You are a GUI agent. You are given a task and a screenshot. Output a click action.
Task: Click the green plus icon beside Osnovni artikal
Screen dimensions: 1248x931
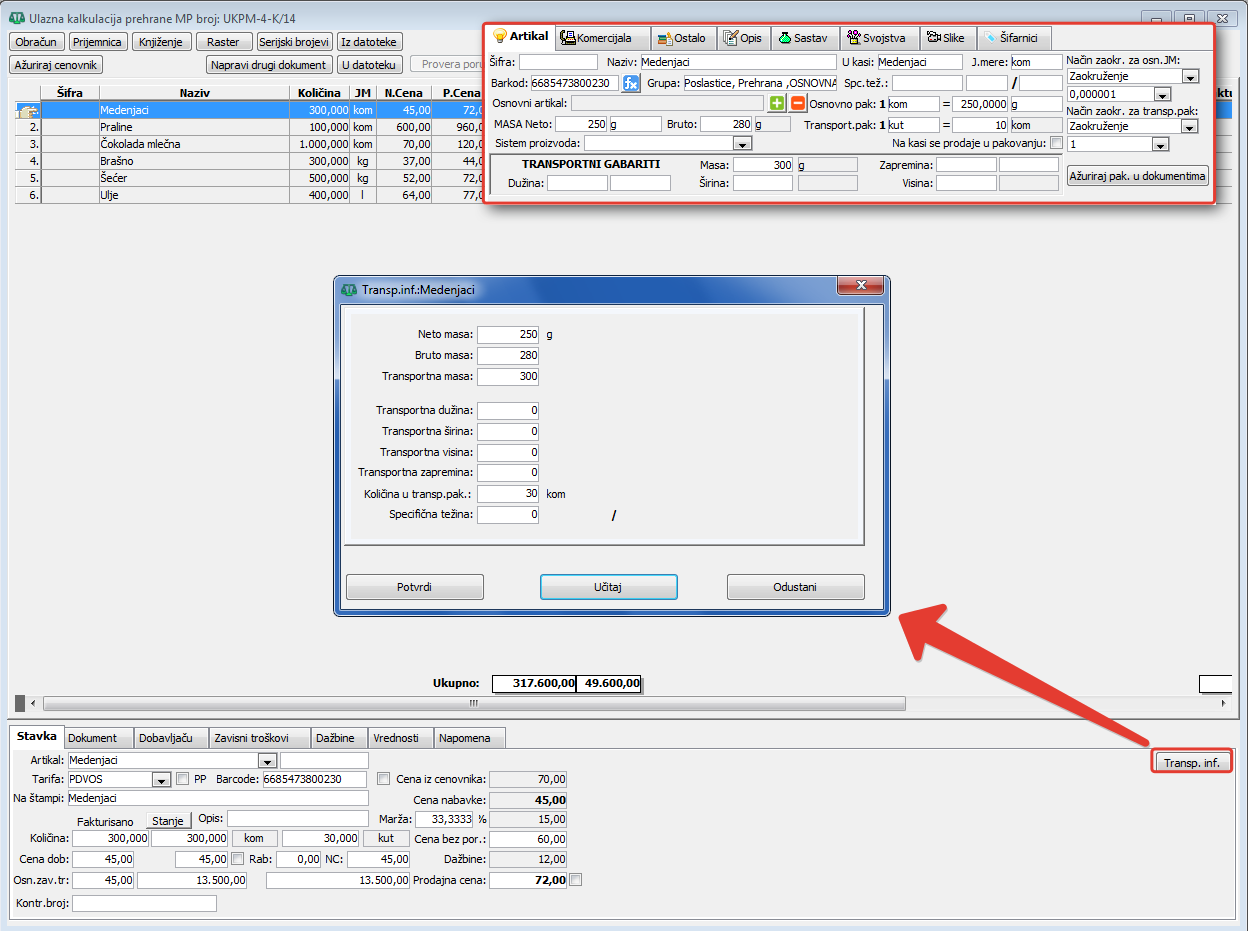(x=777, y=103)
